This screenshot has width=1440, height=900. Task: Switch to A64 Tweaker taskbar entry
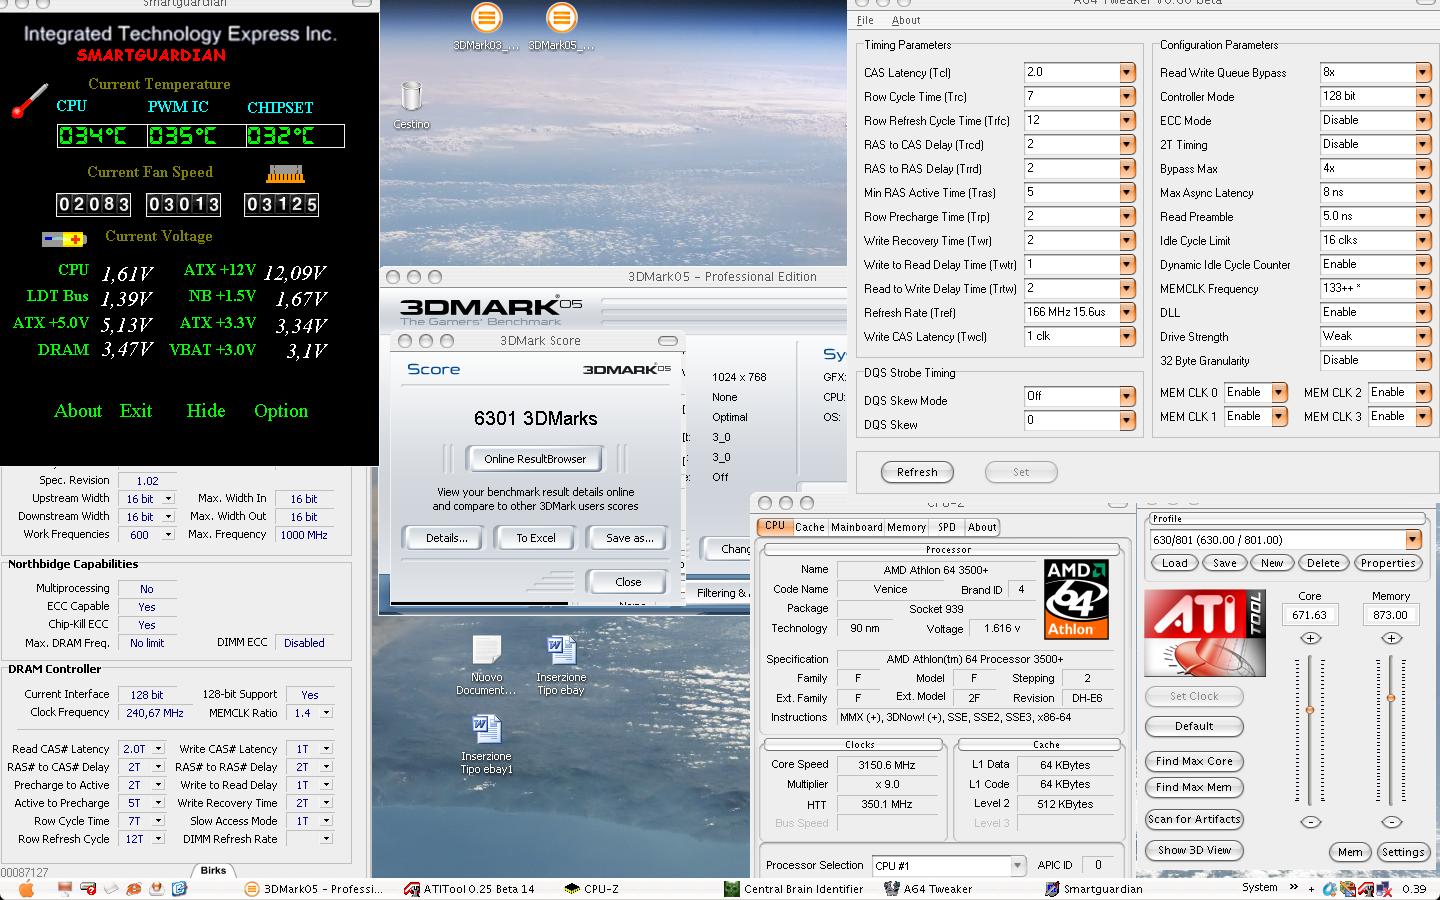pyautogui.click(x=929, y=888)
